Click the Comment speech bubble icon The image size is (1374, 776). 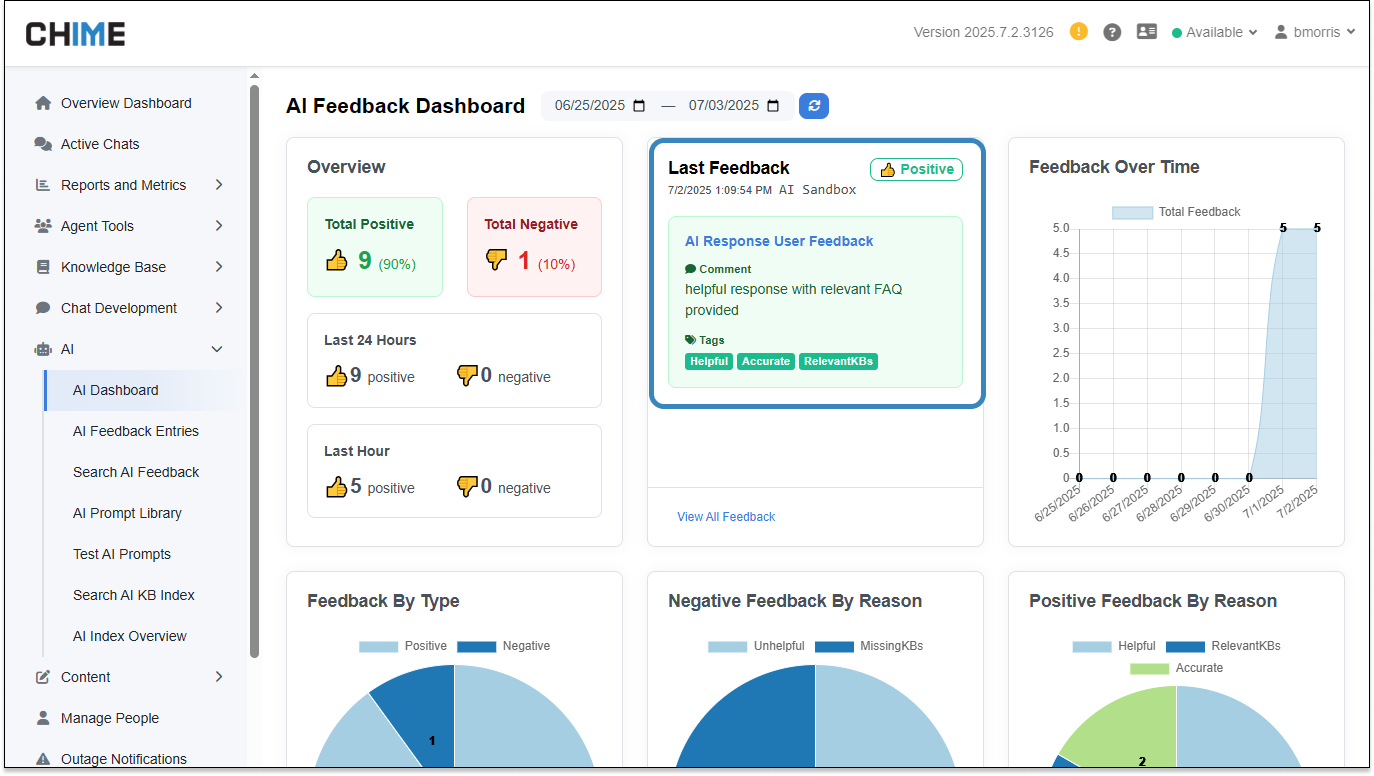(x=690, y=269)
